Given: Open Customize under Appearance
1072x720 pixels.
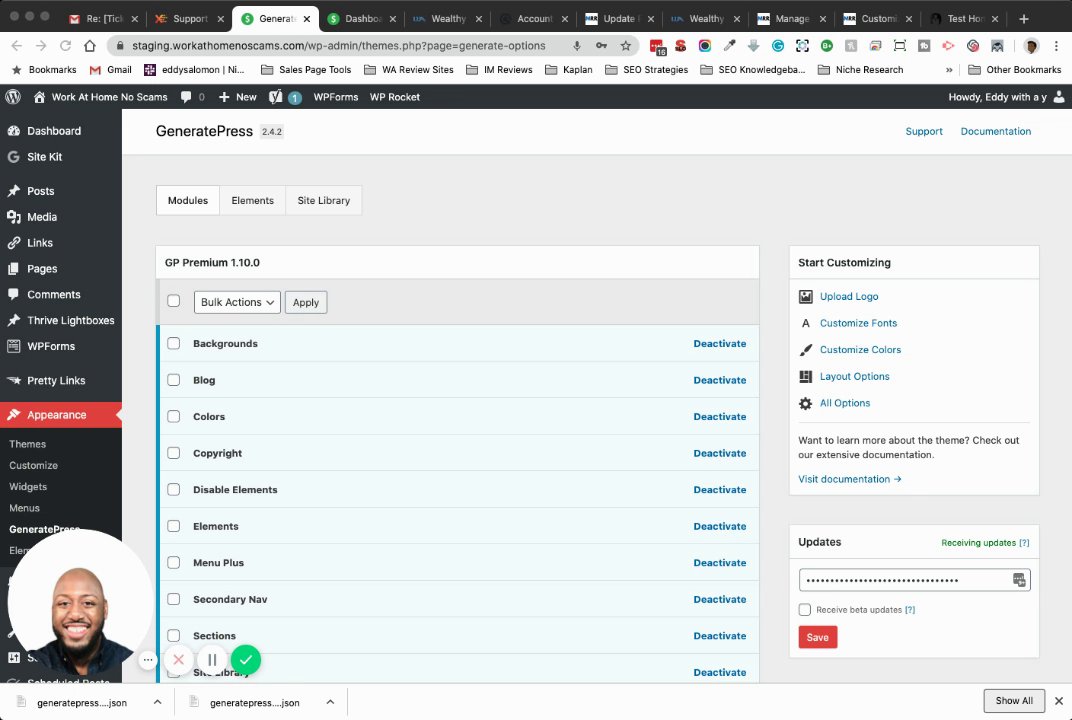Looking at the screenshot, I should pyautogui.click(x=34, y=465).
